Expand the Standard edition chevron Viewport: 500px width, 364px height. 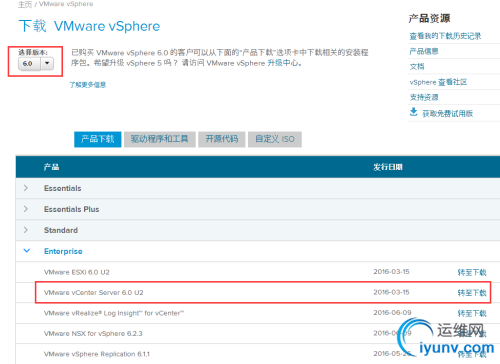[26, 230]
